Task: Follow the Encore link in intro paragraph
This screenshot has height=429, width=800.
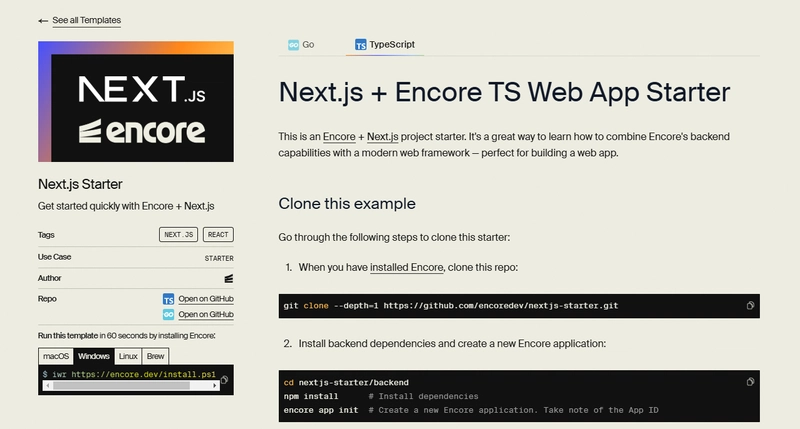Action: [x=339, y=137]
